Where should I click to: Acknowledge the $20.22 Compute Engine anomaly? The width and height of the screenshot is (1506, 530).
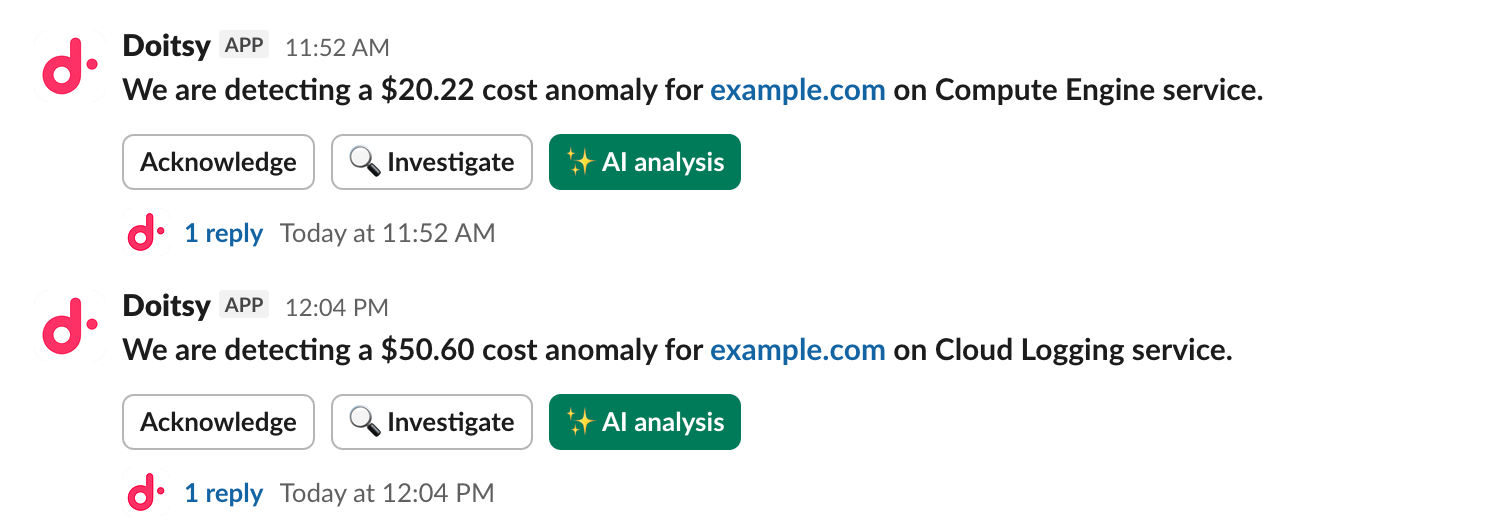[218, 162]
